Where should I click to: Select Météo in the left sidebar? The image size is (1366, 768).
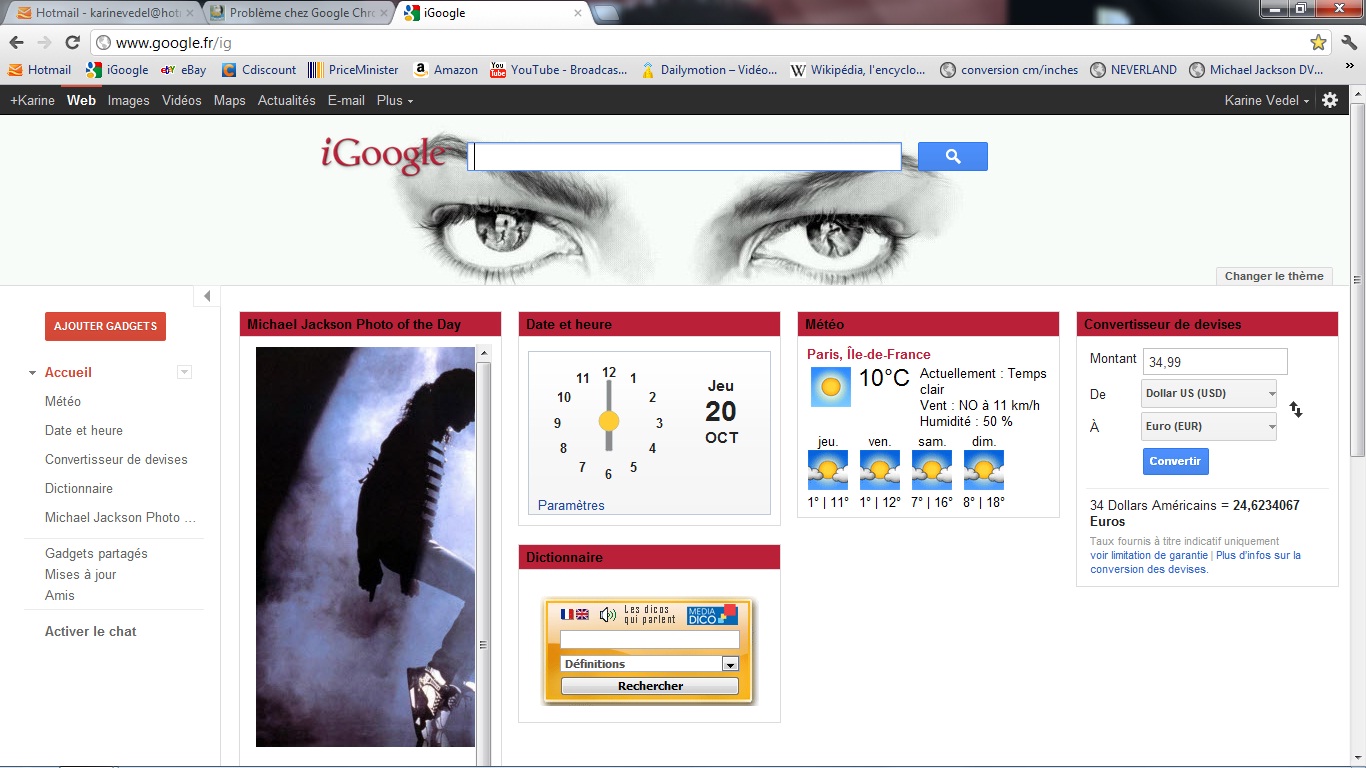63,401
